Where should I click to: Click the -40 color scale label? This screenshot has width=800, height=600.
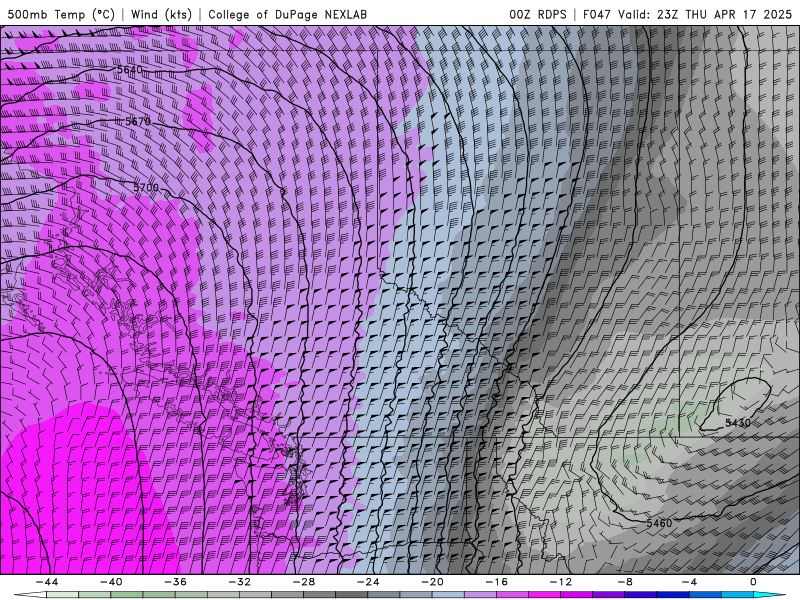point(111,582)
